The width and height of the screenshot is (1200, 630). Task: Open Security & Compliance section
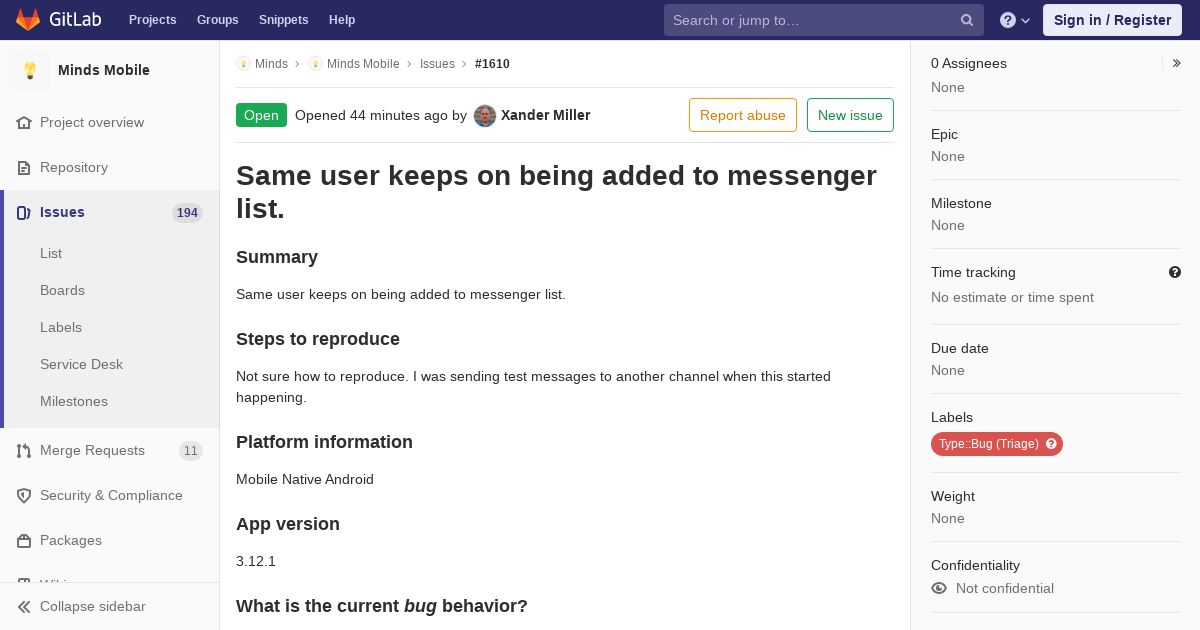point(110,495)
